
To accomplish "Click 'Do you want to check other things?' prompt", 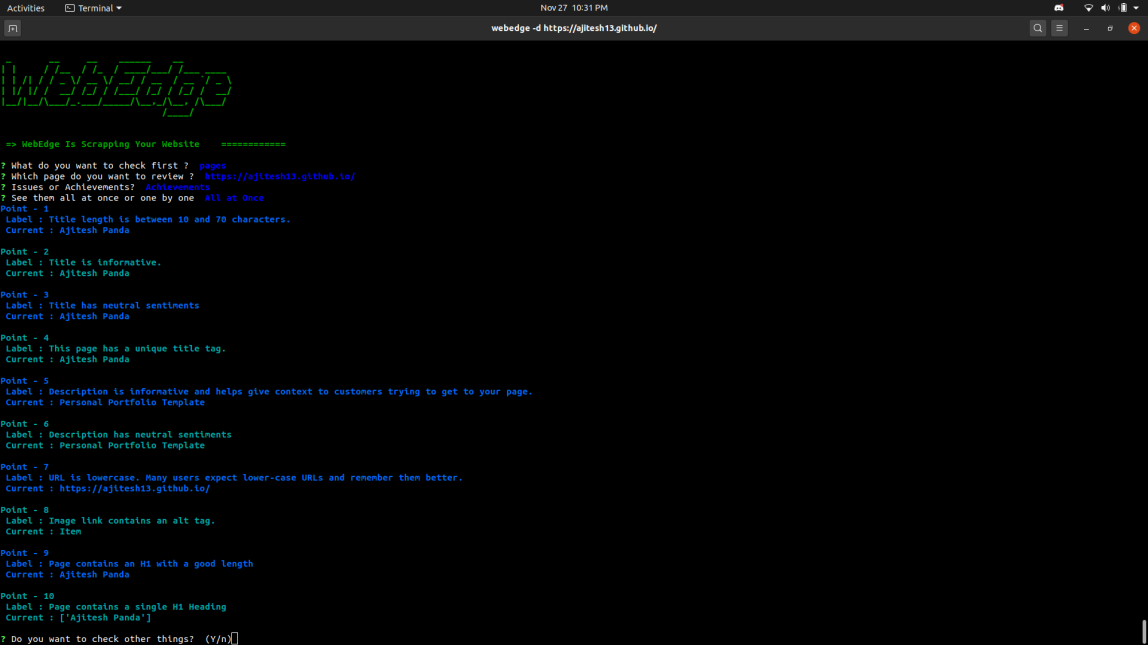I will [102, 639].
